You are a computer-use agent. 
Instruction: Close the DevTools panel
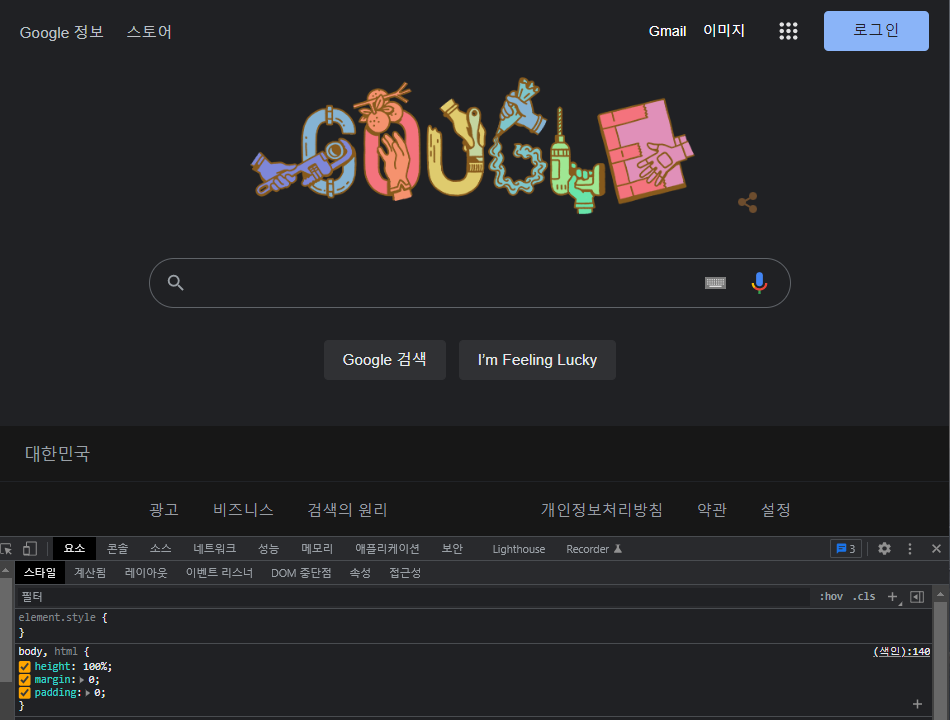click(936, 549)
